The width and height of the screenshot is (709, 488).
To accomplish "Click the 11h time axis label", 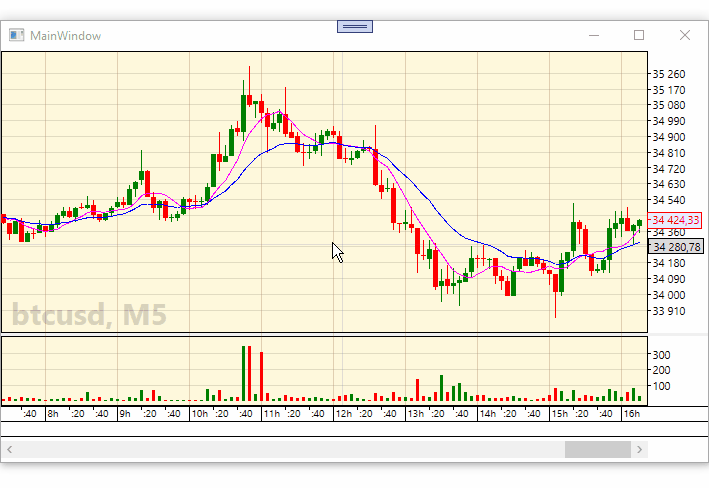I will click(x=272, y=414).
